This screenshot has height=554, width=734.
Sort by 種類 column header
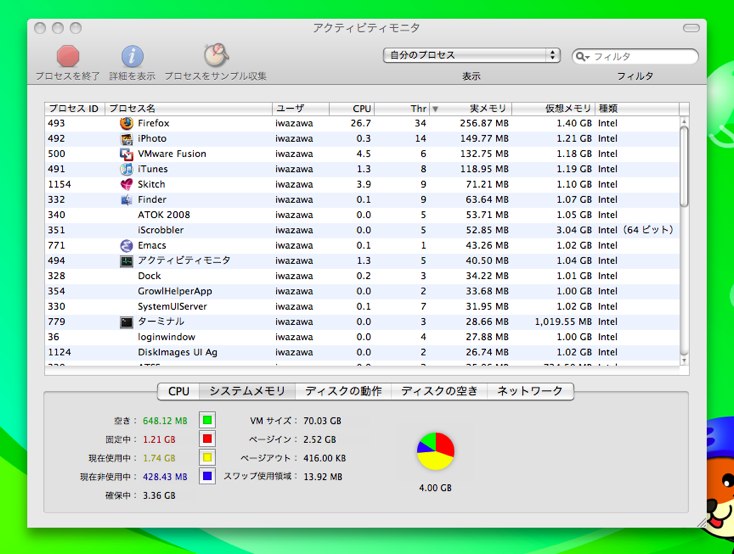pyautogui.click(x=637, y=109)
